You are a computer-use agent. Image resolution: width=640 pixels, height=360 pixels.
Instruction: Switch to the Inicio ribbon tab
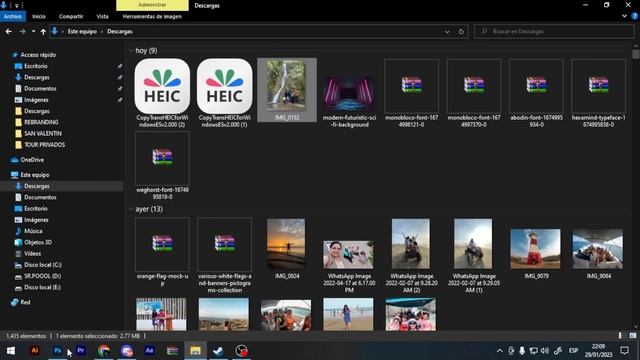coord(39,16)
